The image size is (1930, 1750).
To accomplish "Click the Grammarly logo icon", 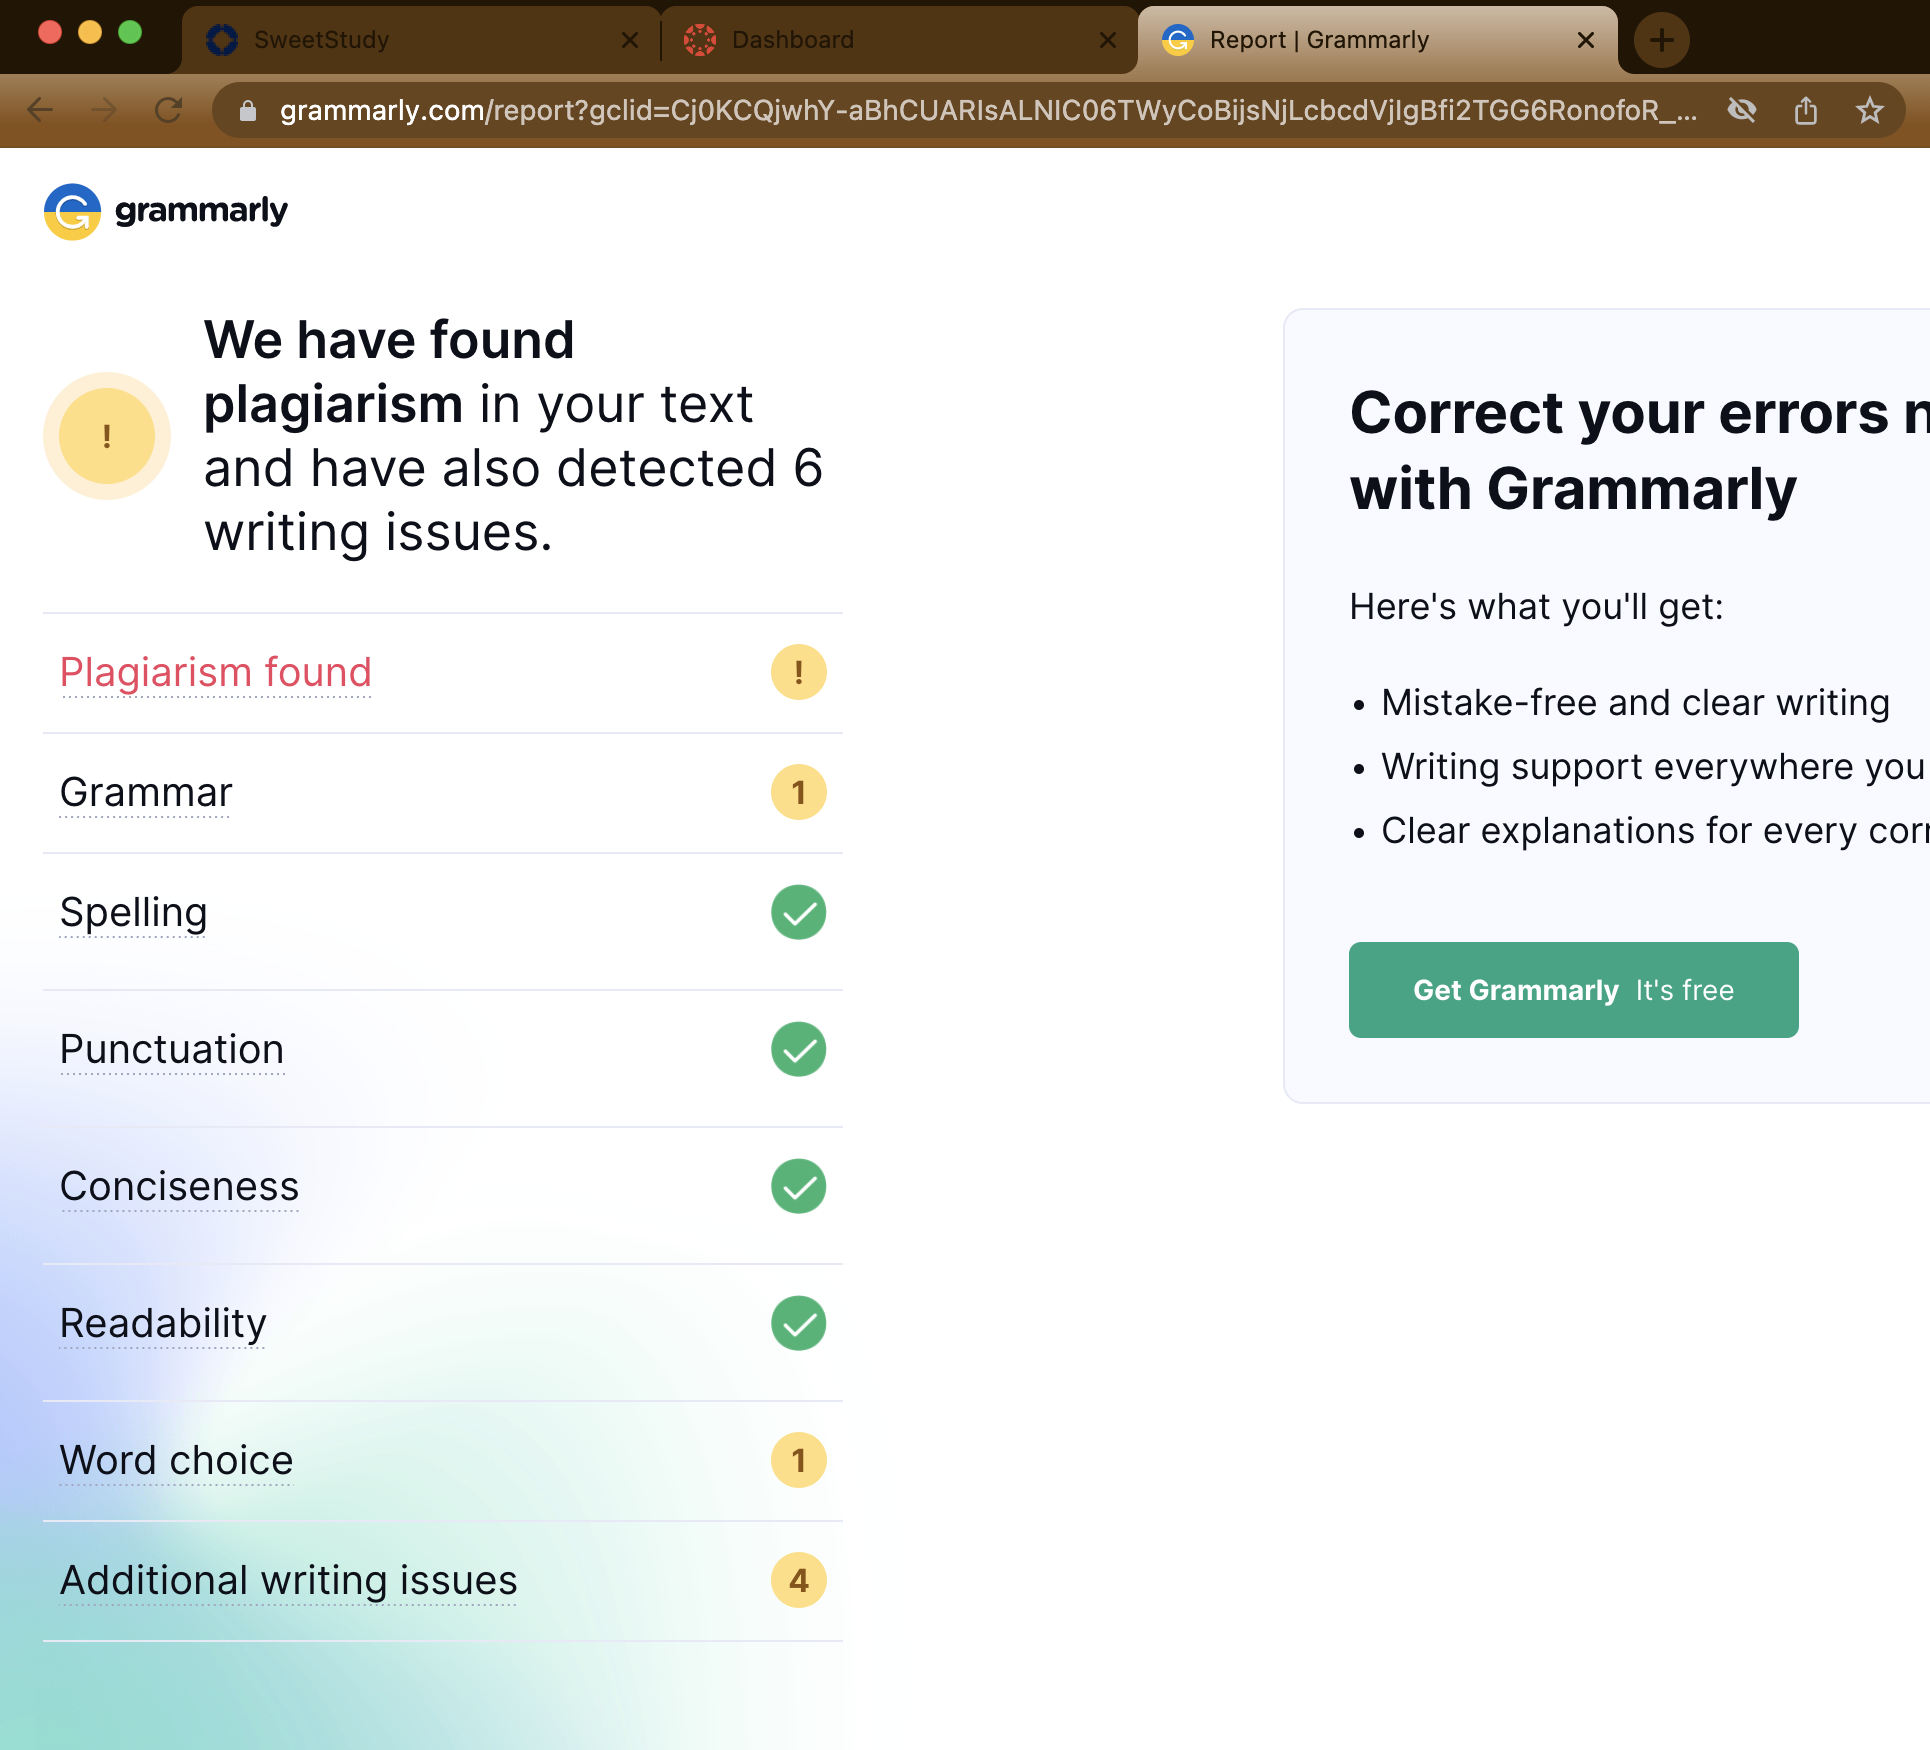I will pos(72,211).
